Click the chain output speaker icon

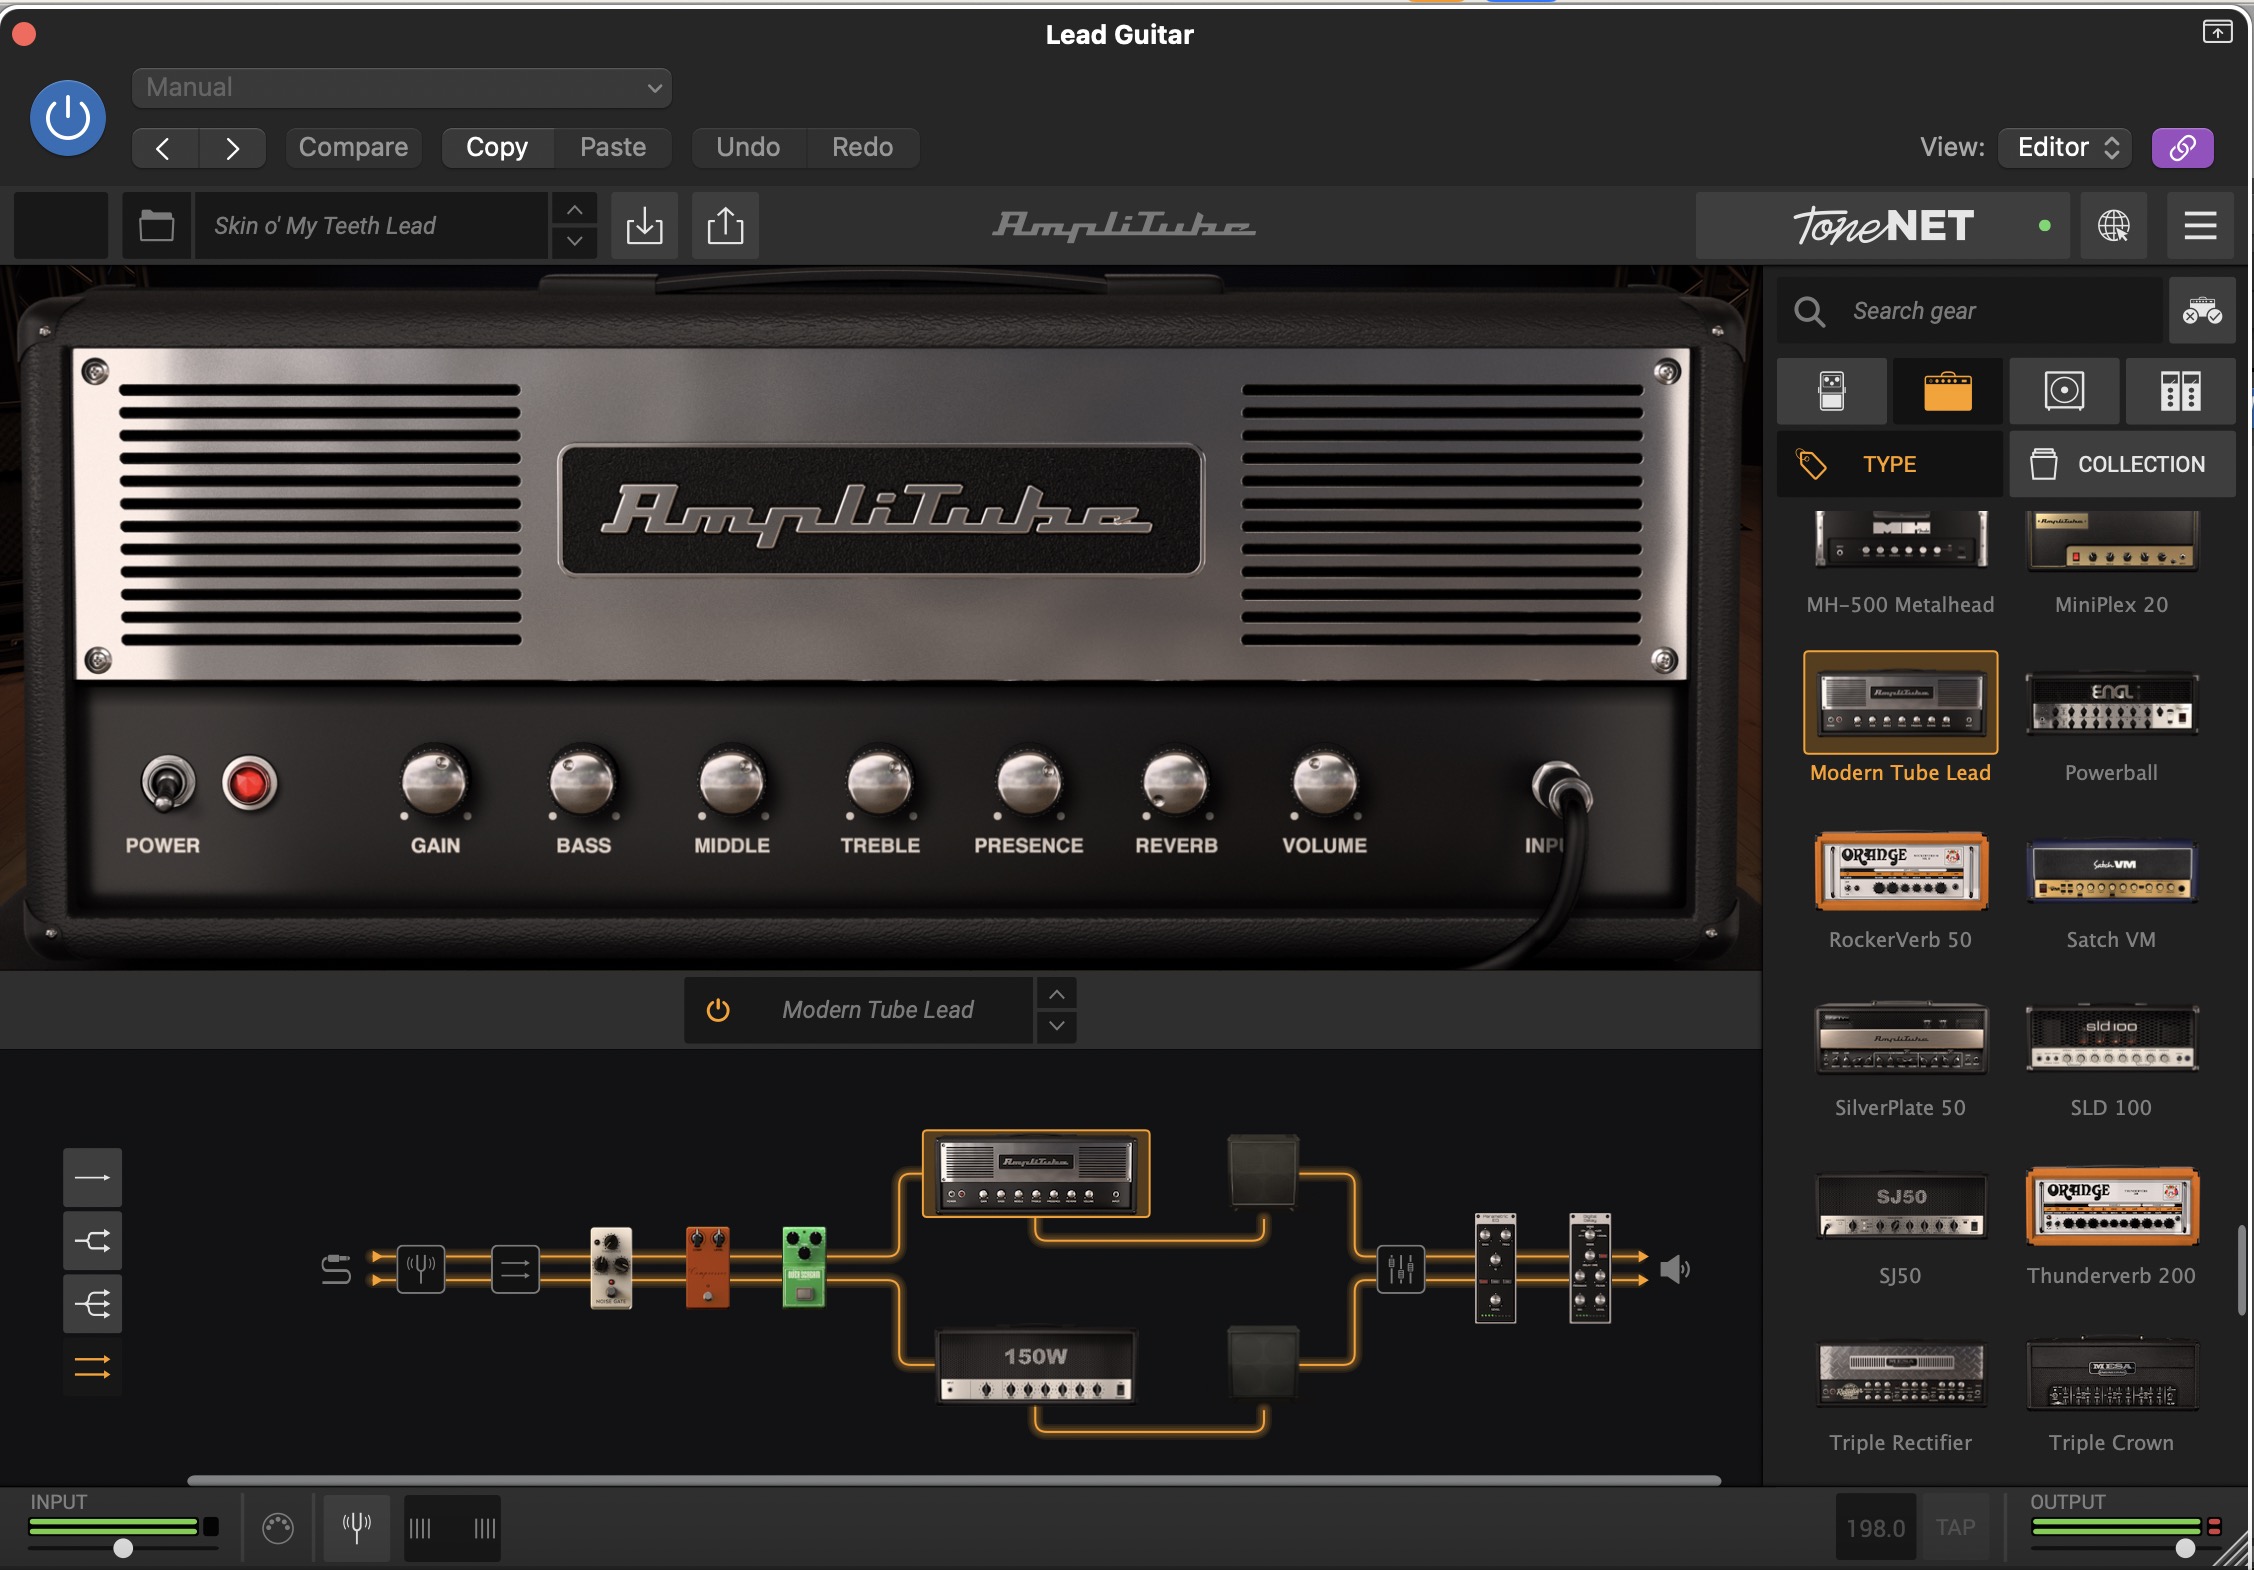[1674, 1269]
